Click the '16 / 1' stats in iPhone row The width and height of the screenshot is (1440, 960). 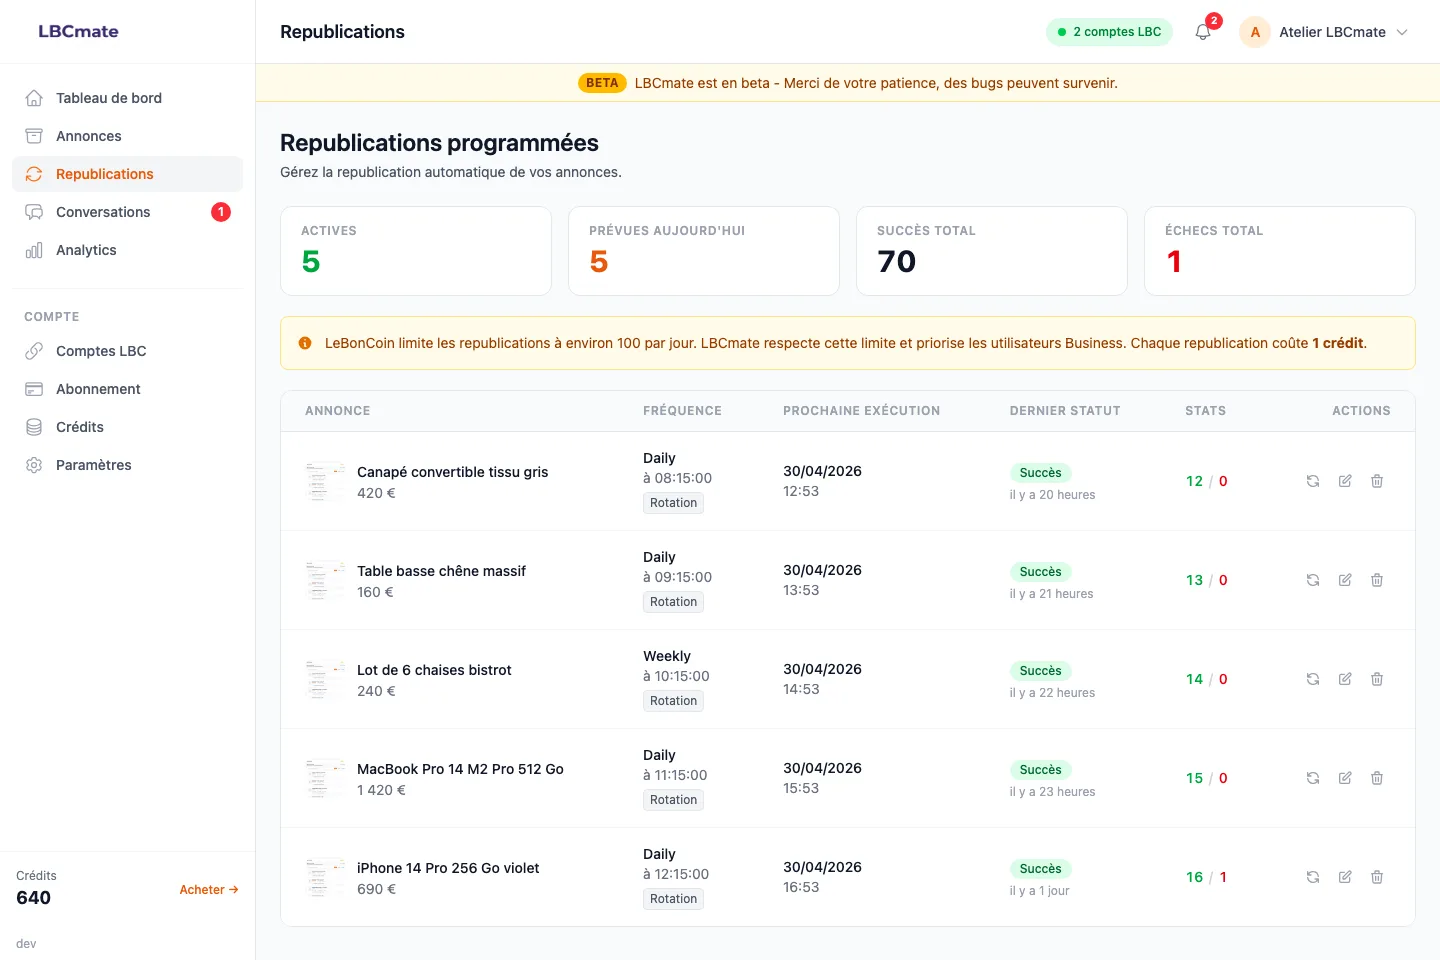(x=1206, y=877)
